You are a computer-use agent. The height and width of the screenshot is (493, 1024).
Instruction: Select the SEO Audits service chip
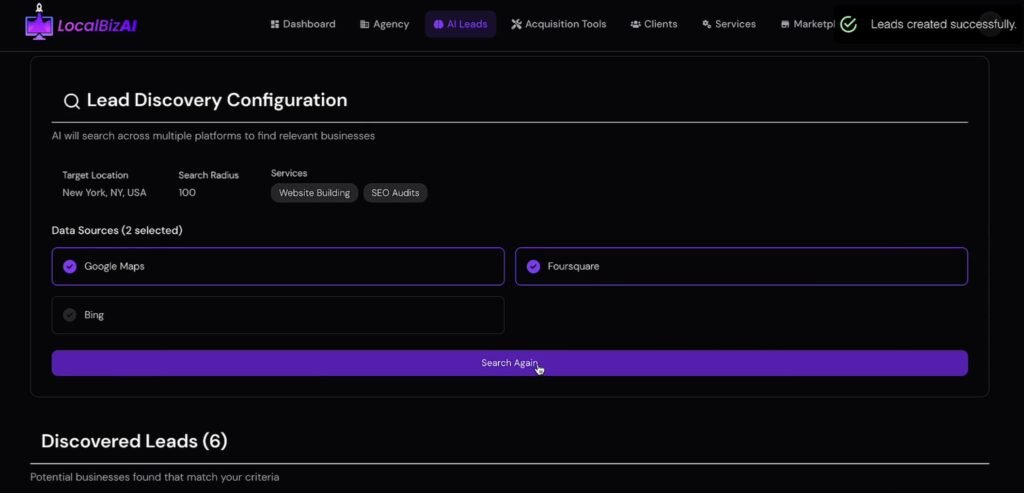tap(395, 193)
